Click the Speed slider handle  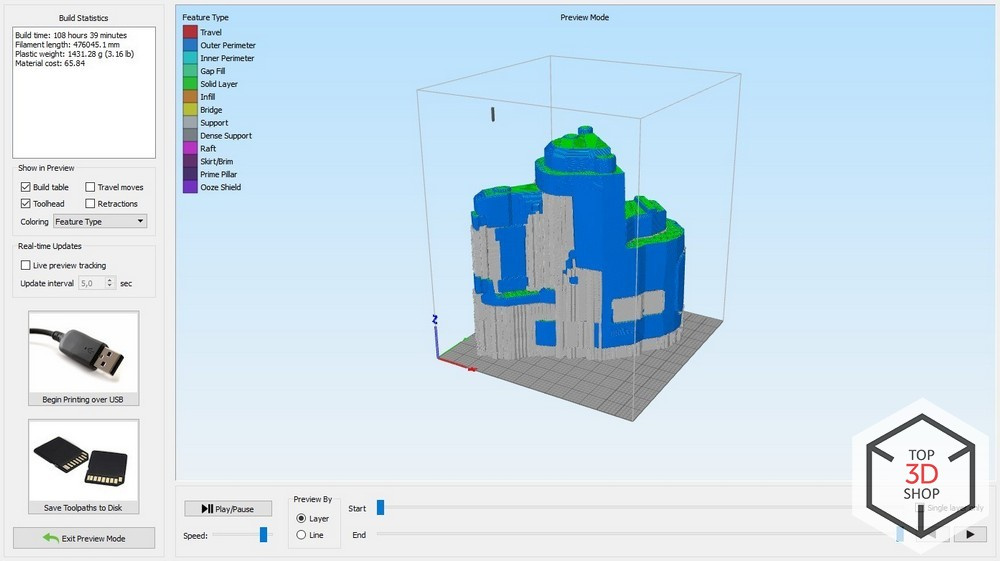point(263,535)
